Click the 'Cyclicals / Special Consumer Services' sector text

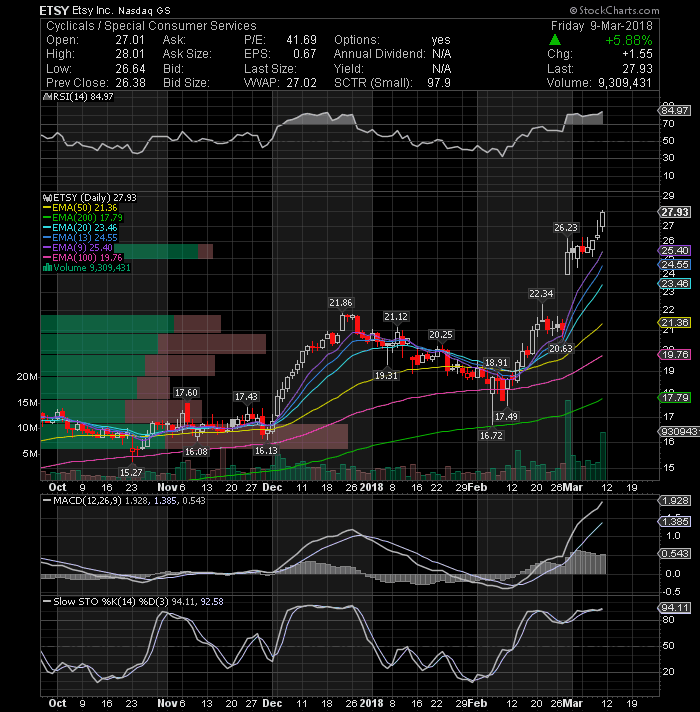pyautogui.click(x=151, y=26)
